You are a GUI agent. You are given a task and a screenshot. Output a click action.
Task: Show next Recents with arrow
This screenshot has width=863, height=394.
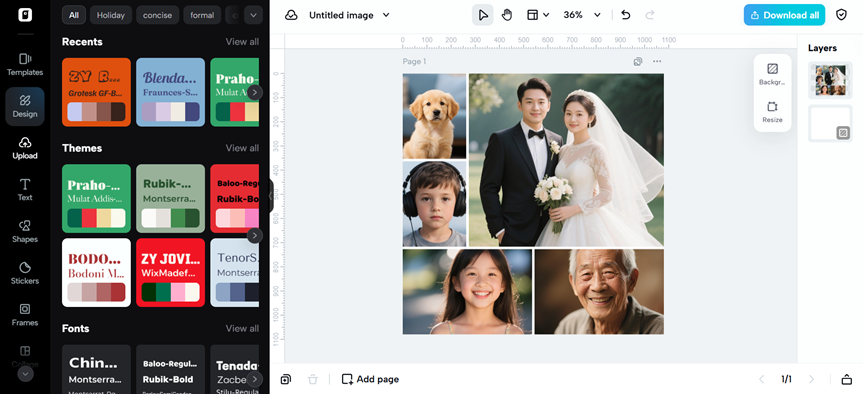[x=254, y=92]
